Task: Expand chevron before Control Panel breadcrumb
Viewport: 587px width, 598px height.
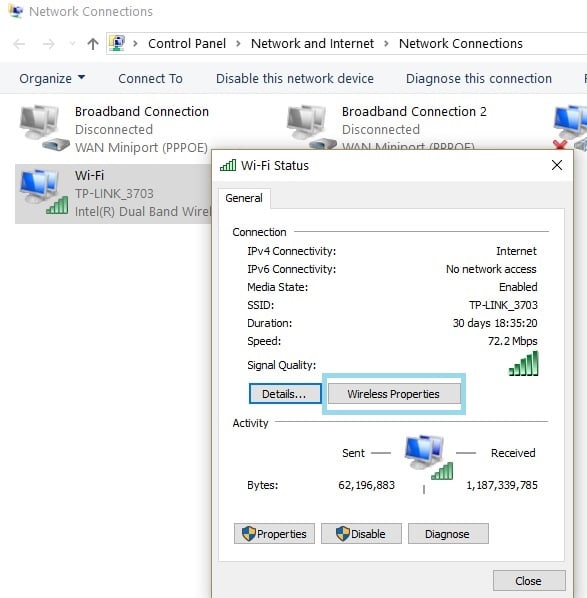Action: pos(135,43)
